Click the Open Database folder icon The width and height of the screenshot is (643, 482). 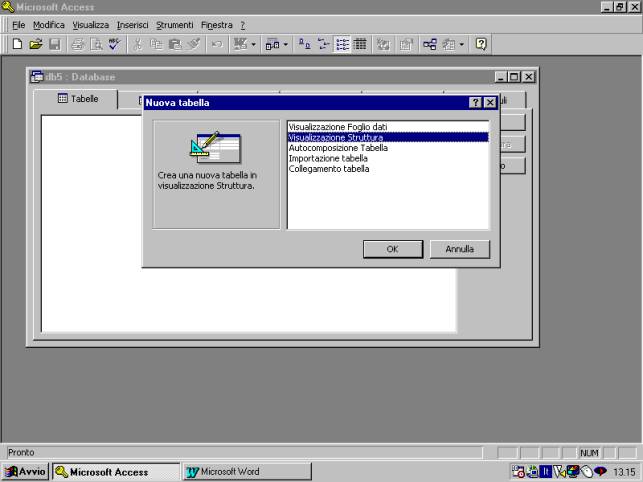tap(36, 44)
